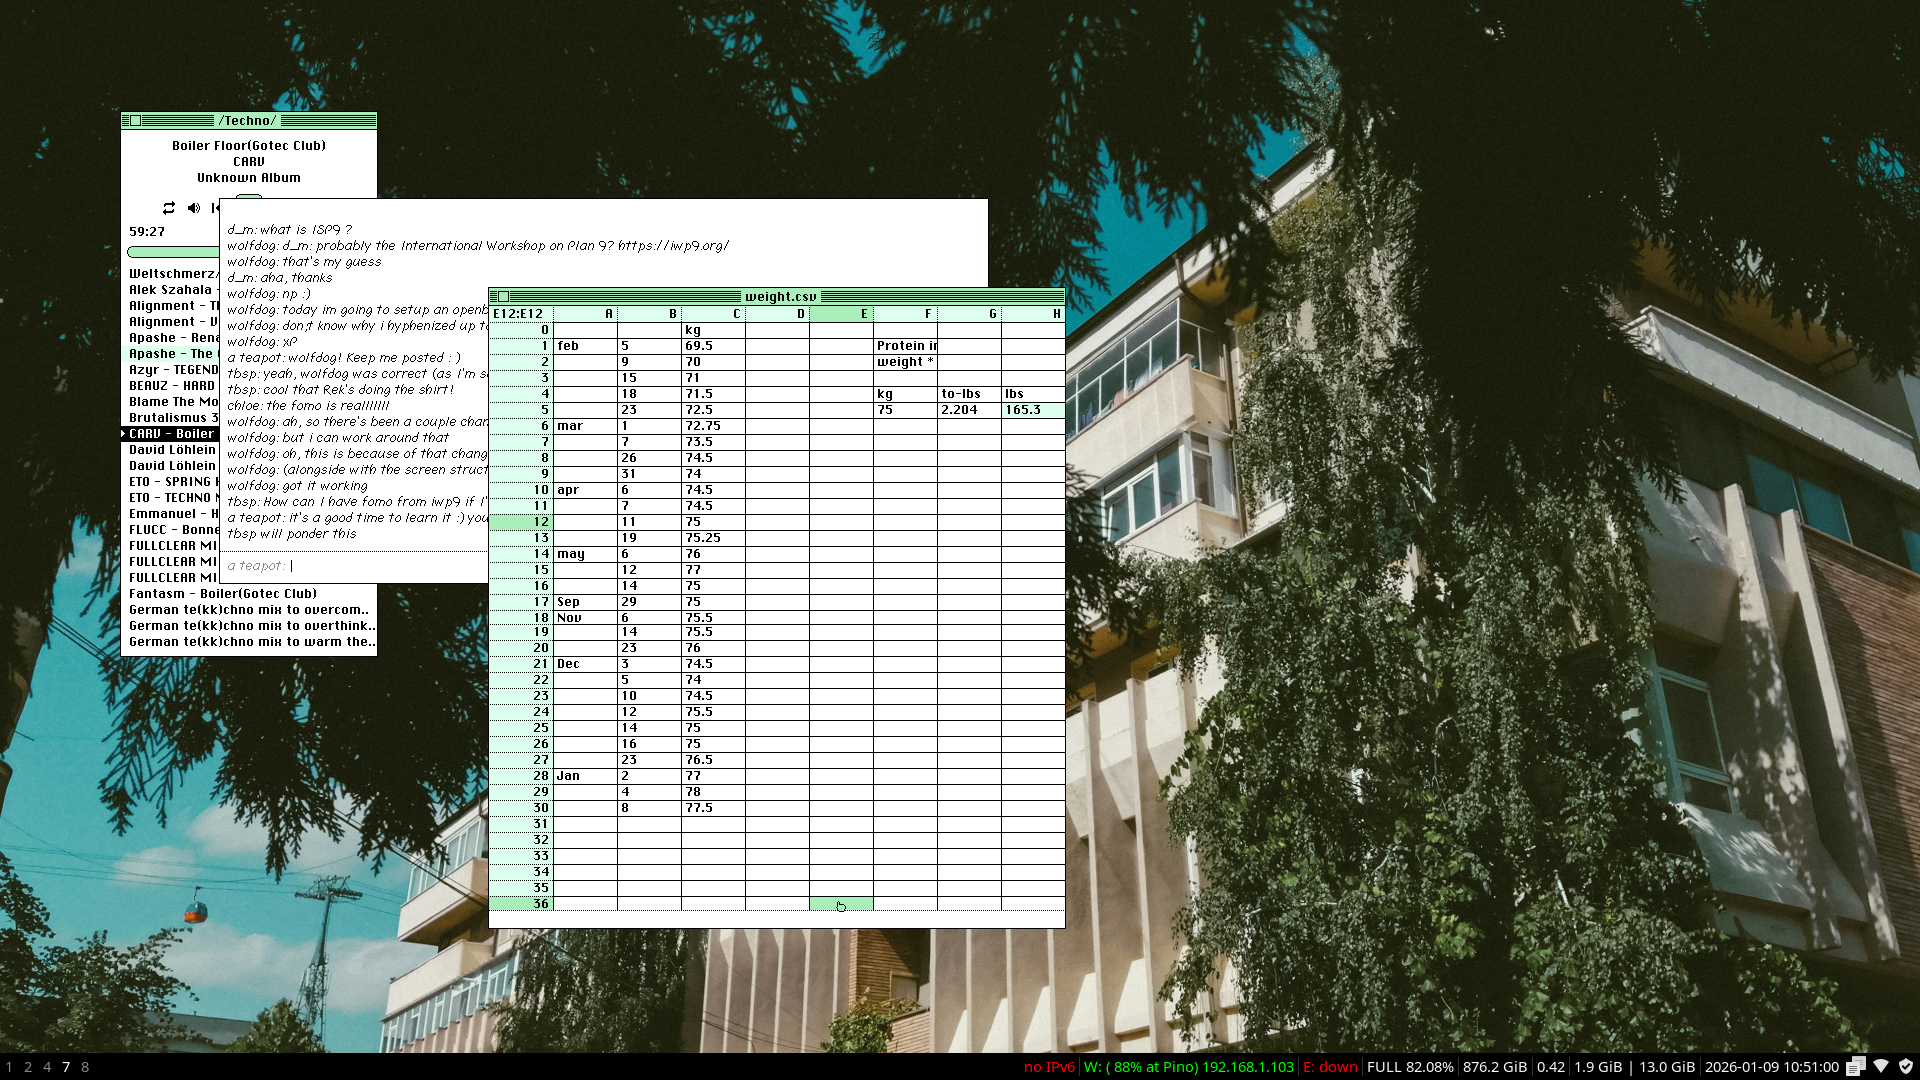Click the weight.csv titlebar box
The width and height of the screenshot is (1920, 1080).
503,297
